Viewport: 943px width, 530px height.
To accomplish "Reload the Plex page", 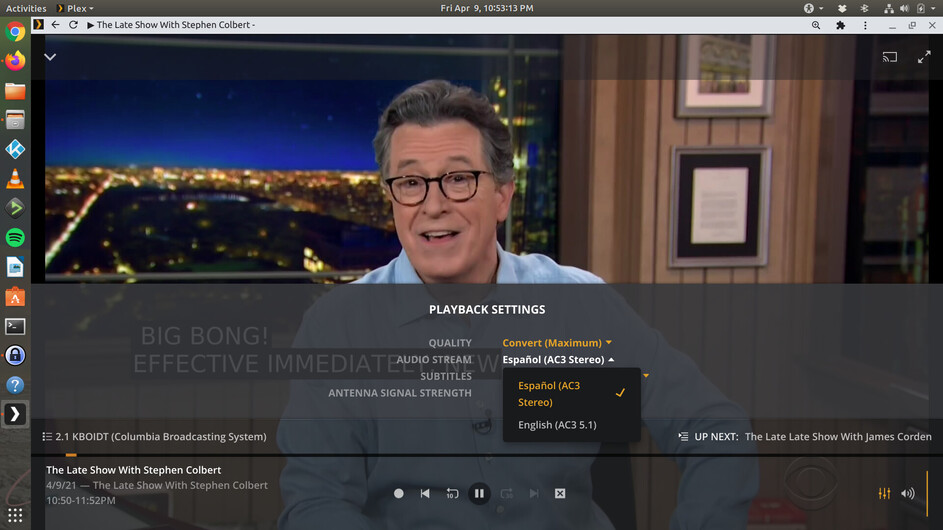I will coord(73,25).
